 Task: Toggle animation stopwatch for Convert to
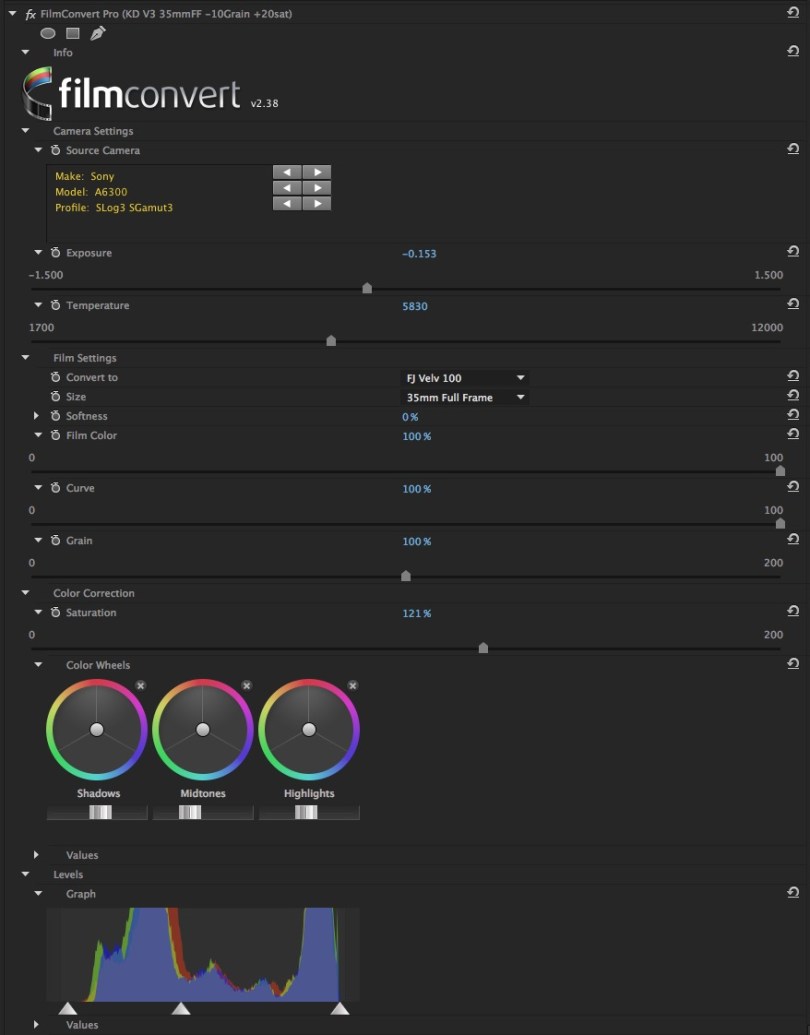55,378
